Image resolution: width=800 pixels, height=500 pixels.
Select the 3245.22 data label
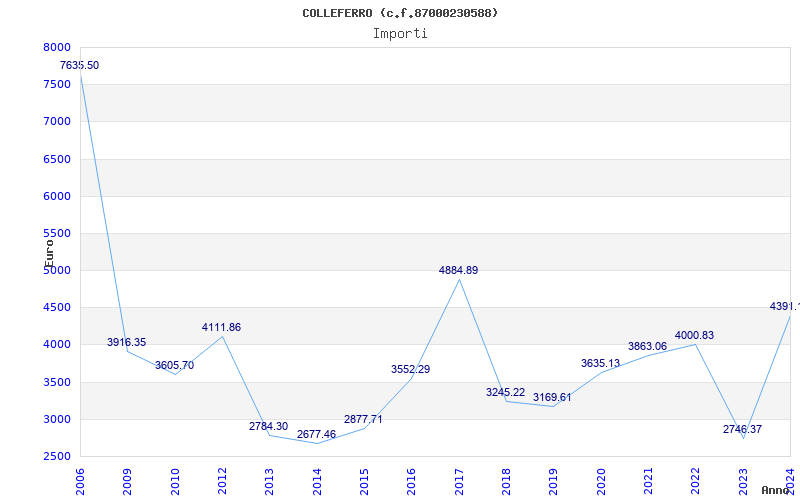(x=506, y=392)
